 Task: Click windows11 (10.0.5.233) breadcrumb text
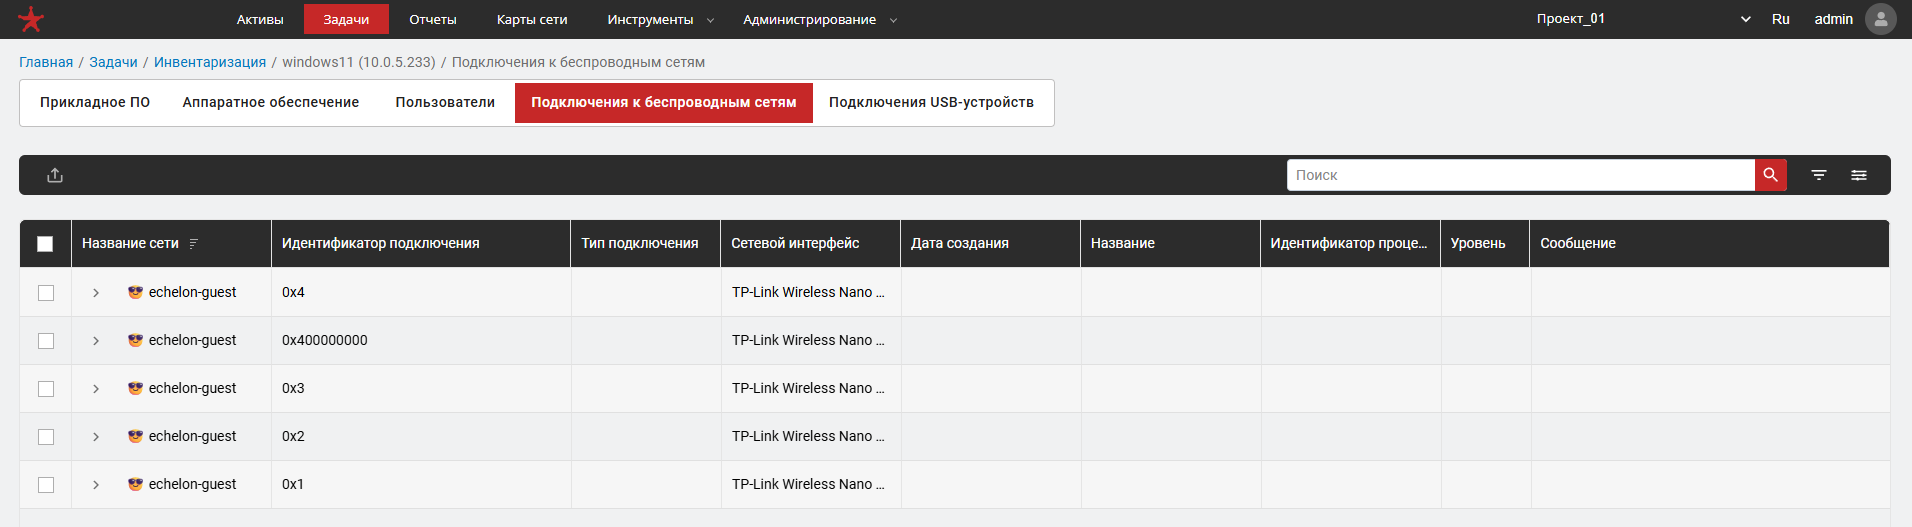point(359,62)
